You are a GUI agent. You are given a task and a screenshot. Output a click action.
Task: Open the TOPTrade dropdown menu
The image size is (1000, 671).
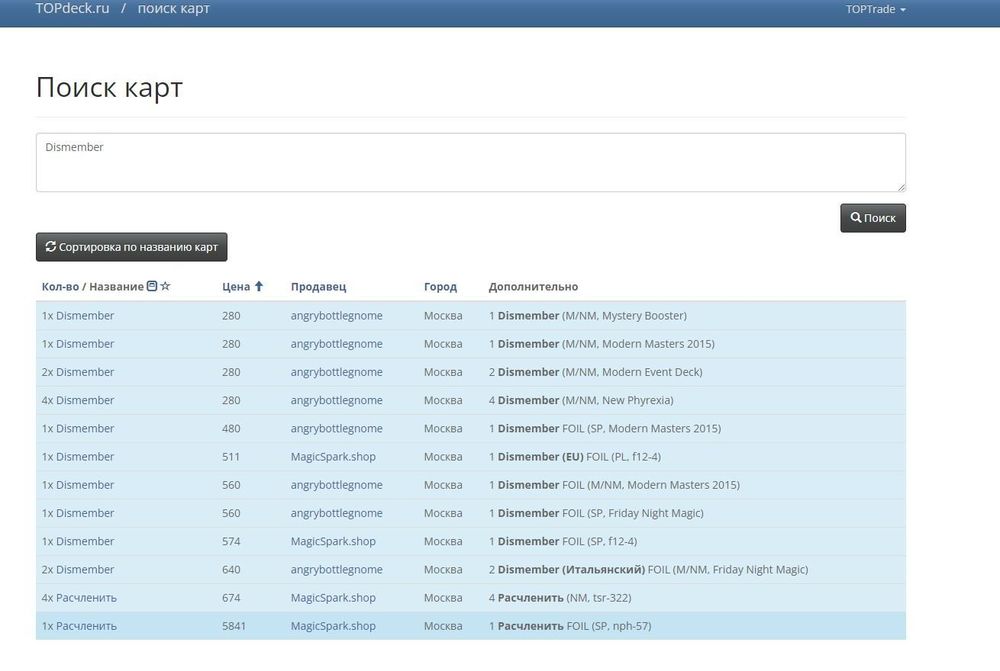pyautogui.click(x=875, y=9)
